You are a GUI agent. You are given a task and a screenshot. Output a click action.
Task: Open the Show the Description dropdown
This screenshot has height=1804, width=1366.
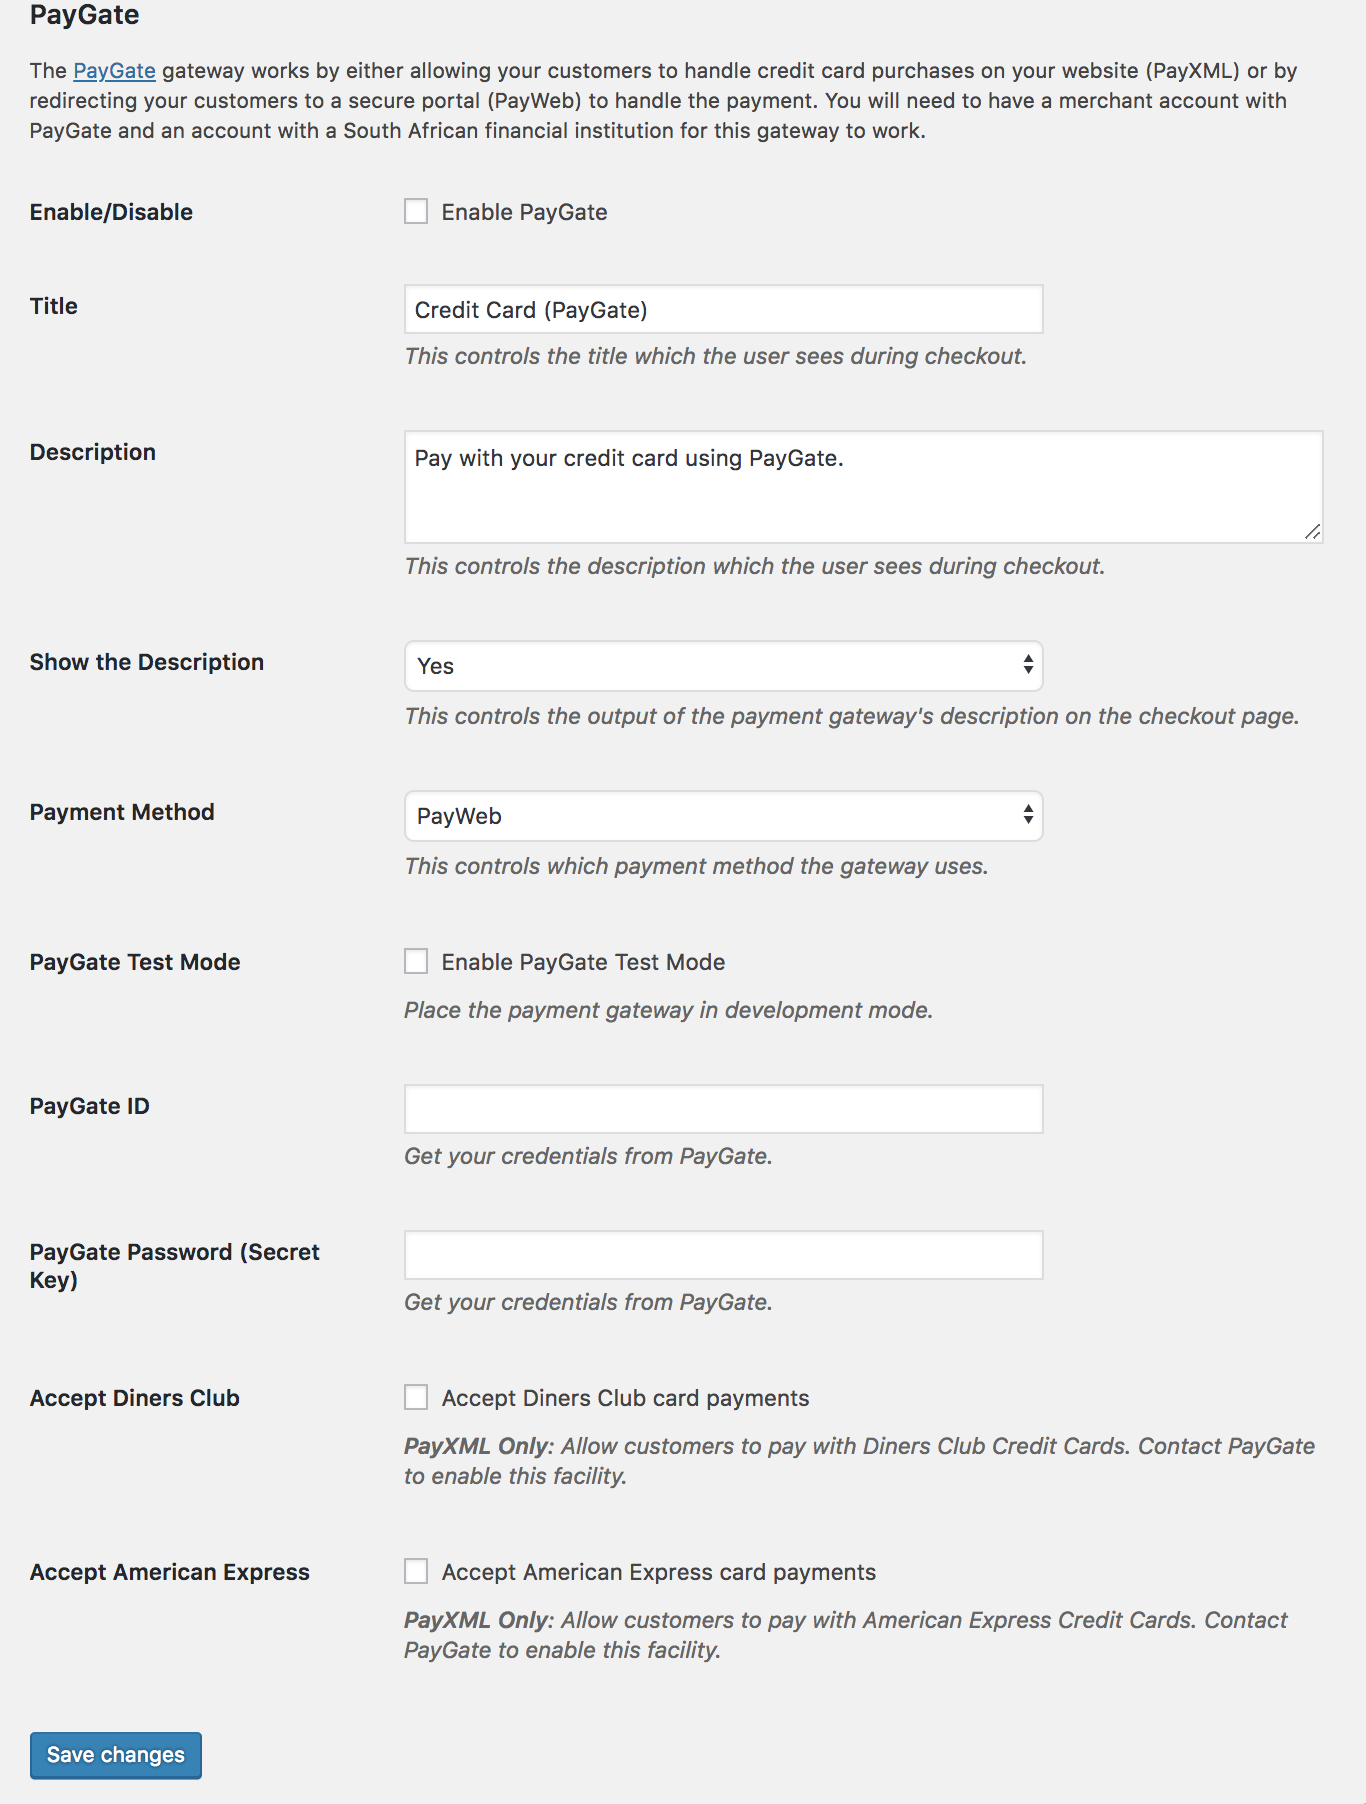click(x=722, y=665)
